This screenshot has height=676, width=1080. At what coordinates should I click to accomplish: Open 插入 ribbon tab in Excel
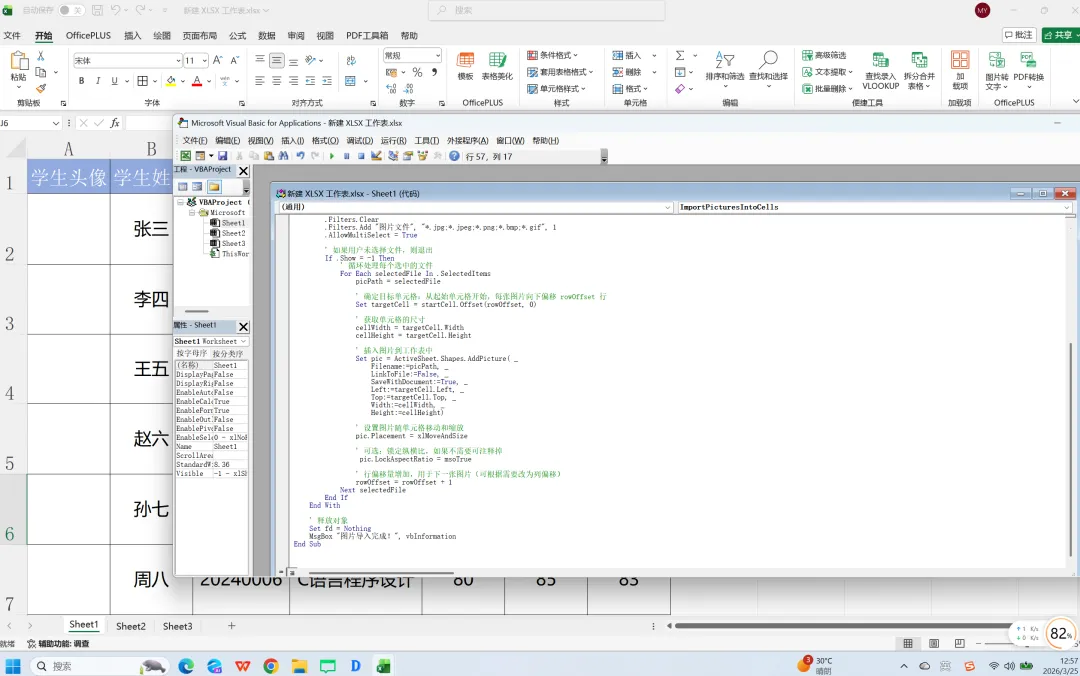[x=132, y=36]
